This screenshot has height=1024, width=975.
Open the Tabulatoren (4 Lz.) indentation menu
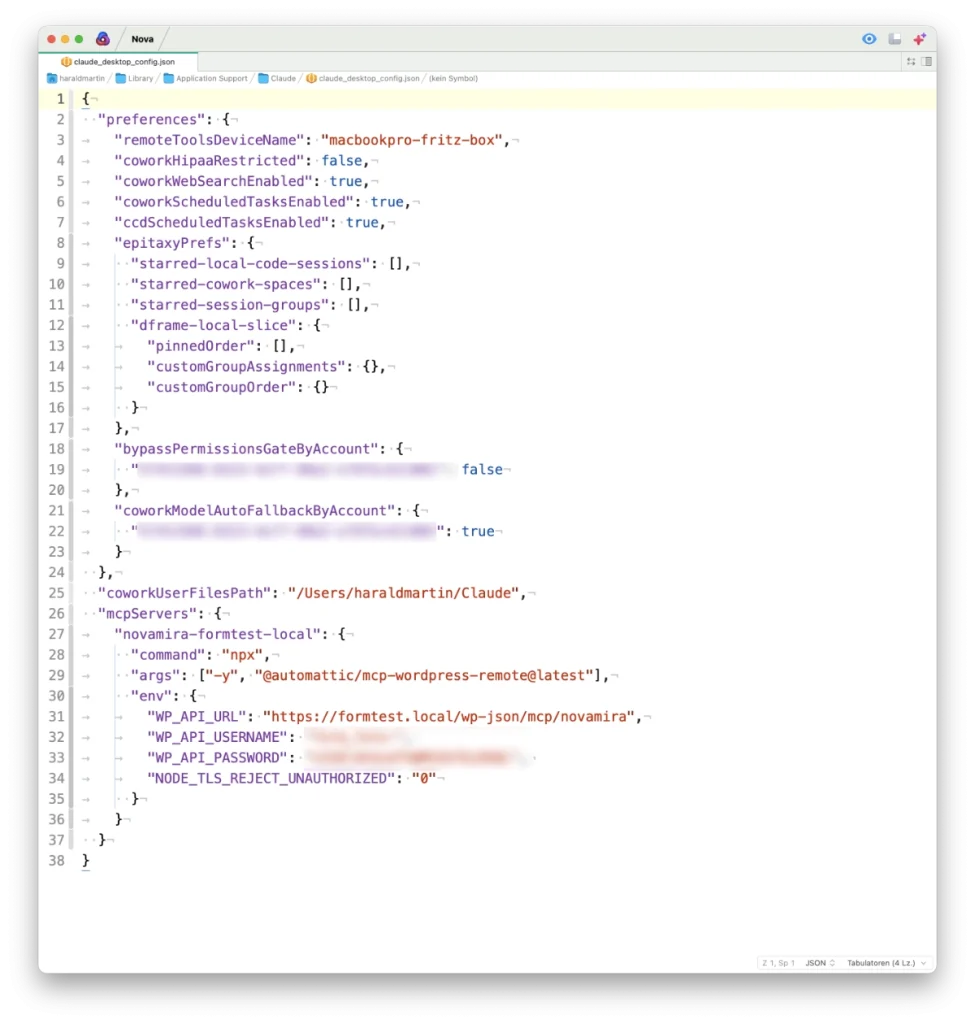(886, 963)
